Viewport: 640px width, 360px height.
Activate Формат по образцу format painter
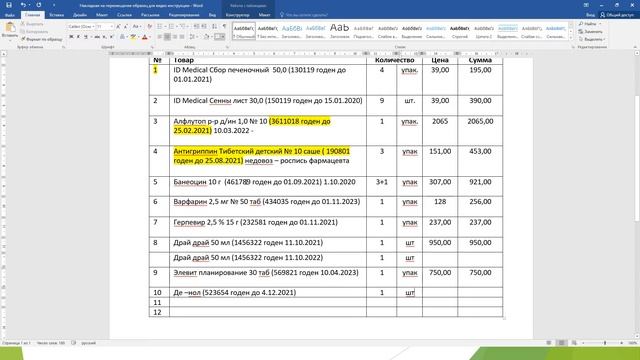pyautogui.click(x=42, y=39)
